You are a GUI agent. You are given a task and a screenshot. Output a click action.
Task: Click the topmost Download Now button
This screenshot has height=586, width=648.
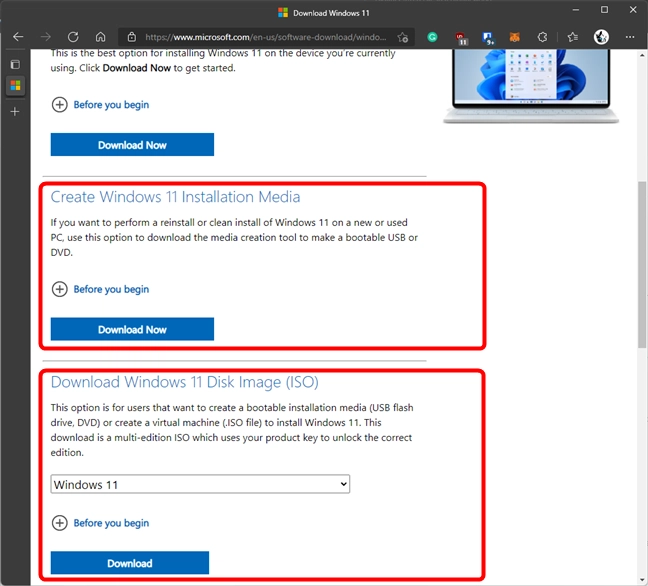point(132,145)
